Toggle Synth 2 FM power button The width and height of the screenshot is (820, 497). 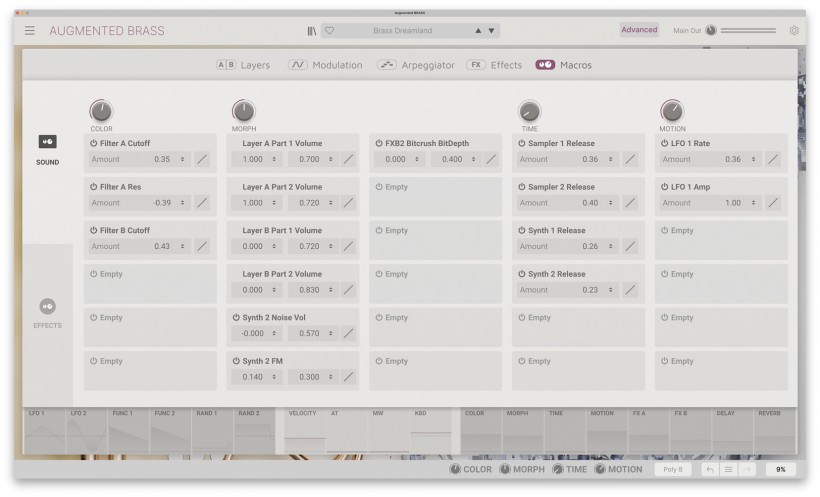click(236, 361)
